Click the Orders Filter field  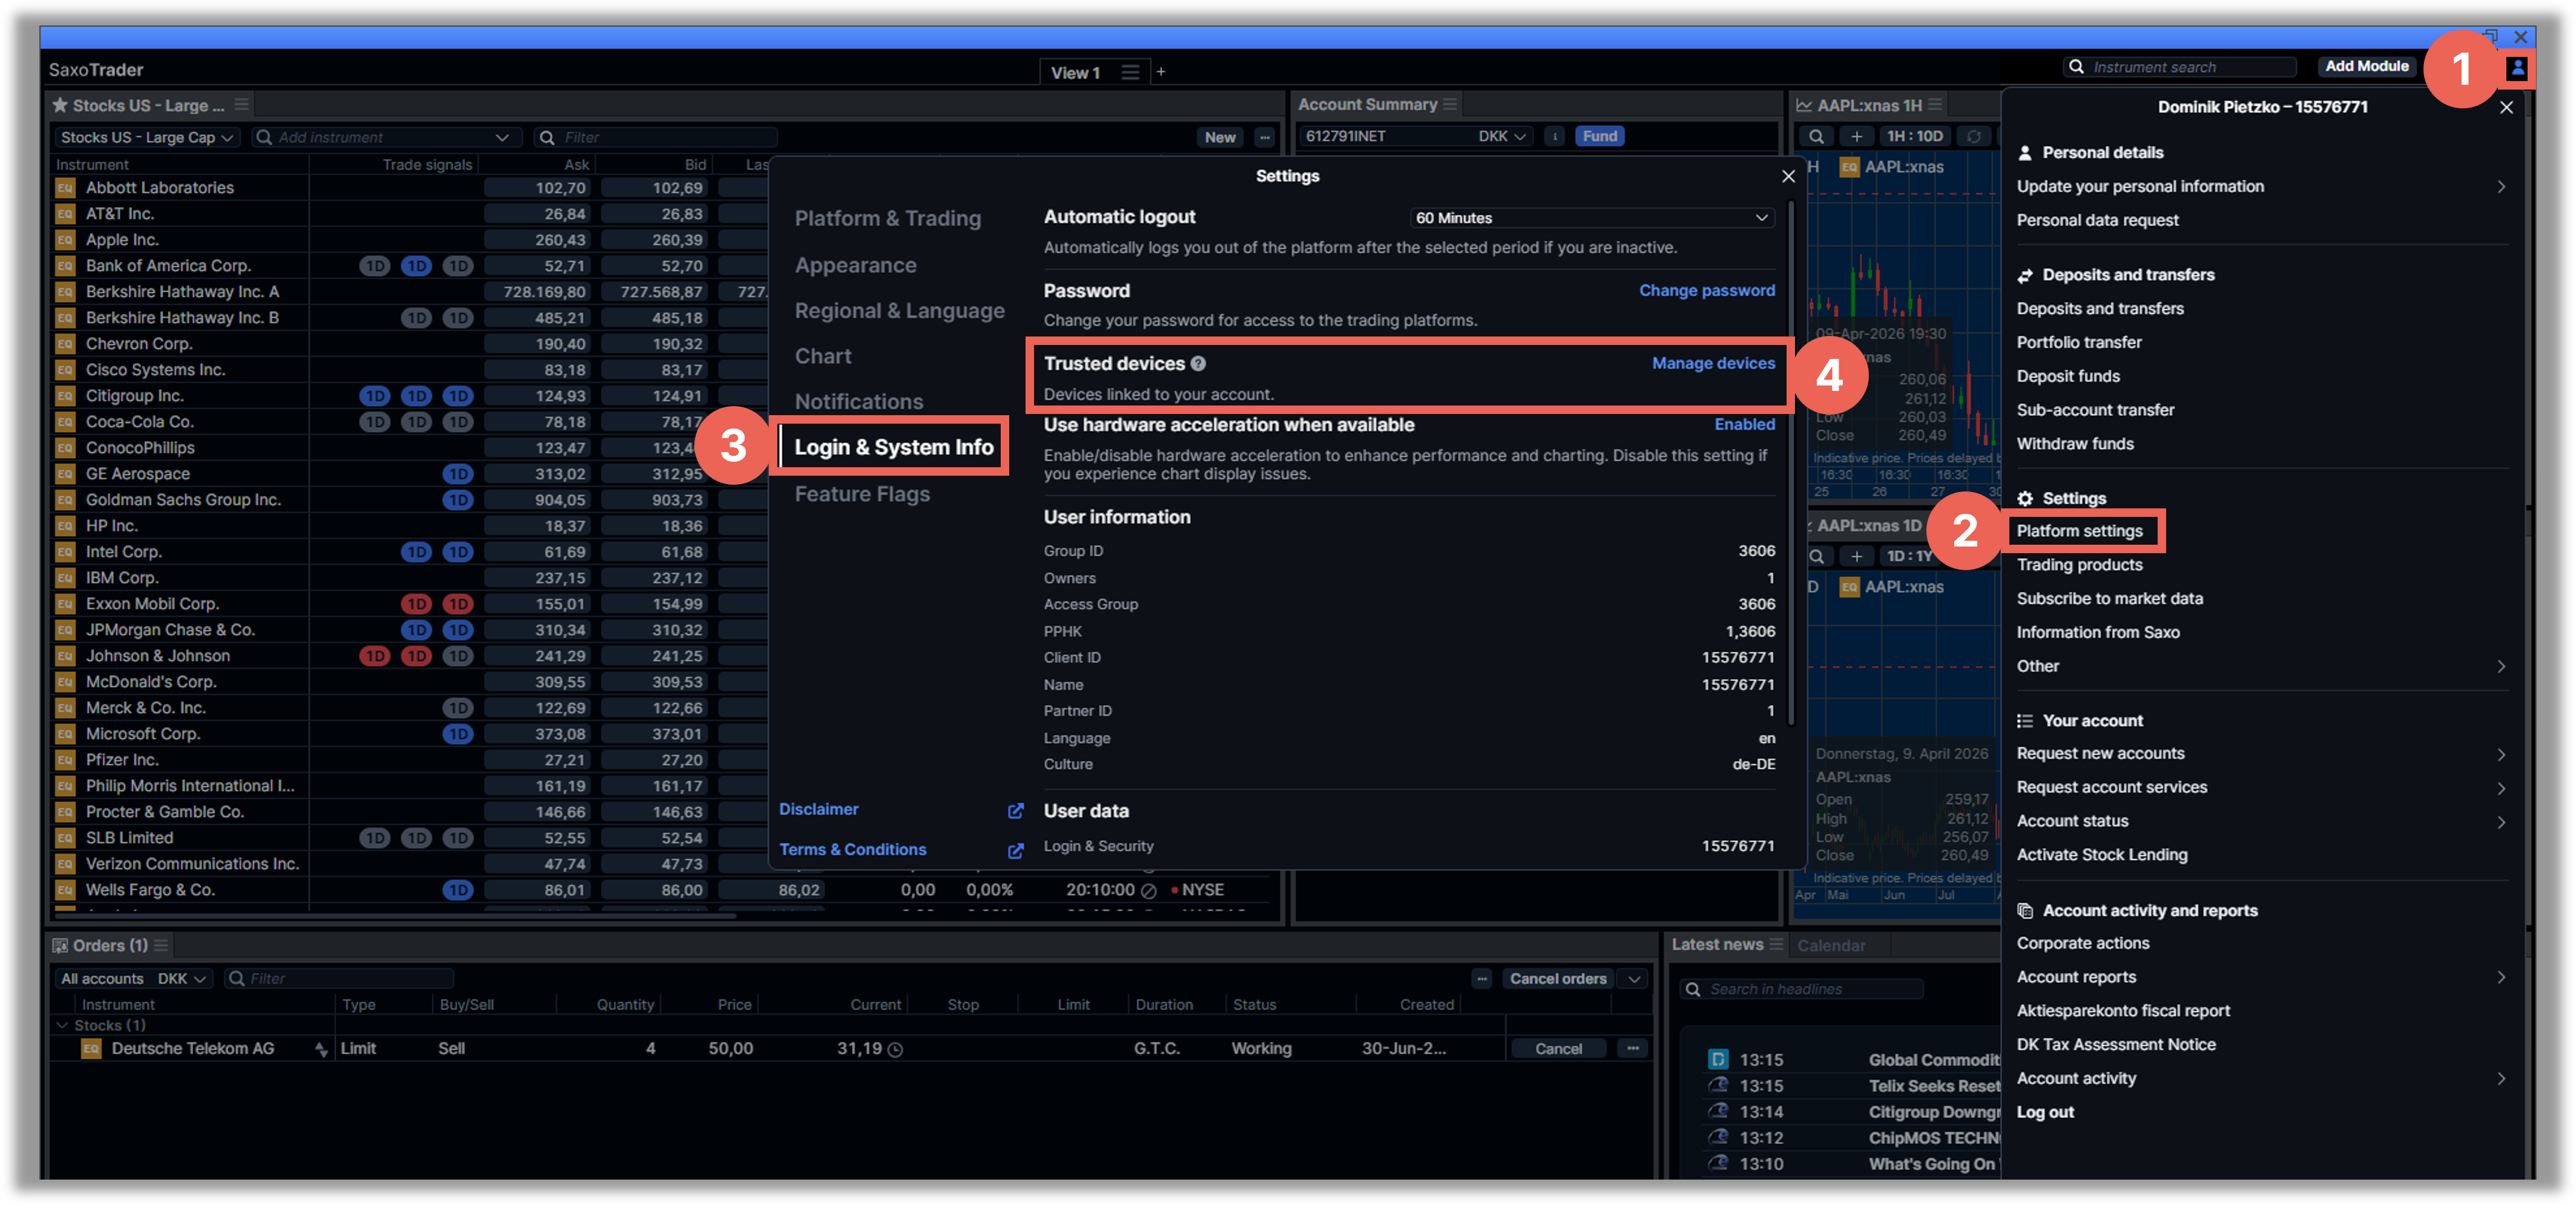click(338, 978)
